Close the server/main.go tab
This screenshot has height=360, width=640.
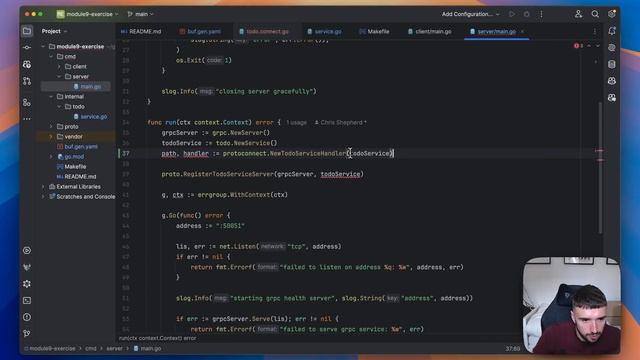pyautogui.click(x=522, y=31)
